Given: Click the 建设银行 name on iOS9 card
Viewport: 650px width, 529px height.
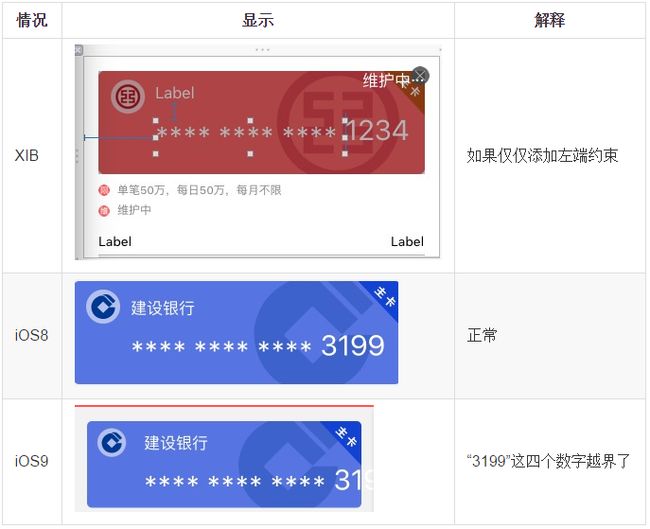Looking at the screenshot, I should [176, 443].
